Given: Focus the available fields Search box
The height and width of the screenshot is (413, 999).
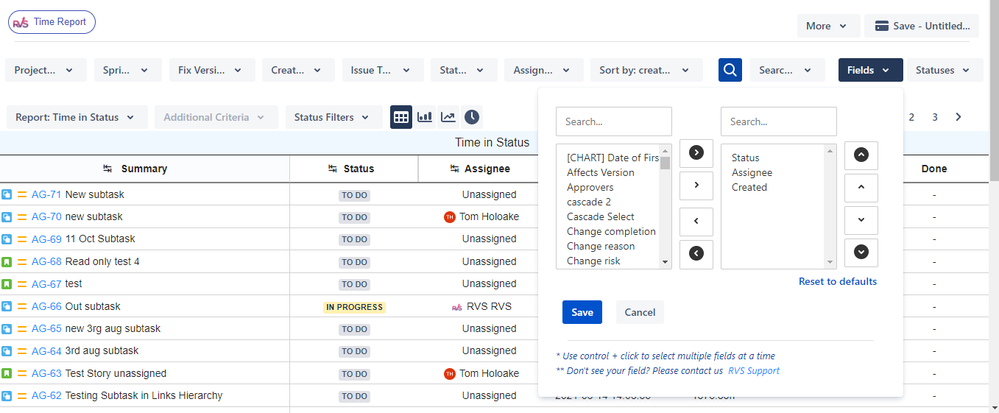Looking at the screenshot, I should 614,121.
